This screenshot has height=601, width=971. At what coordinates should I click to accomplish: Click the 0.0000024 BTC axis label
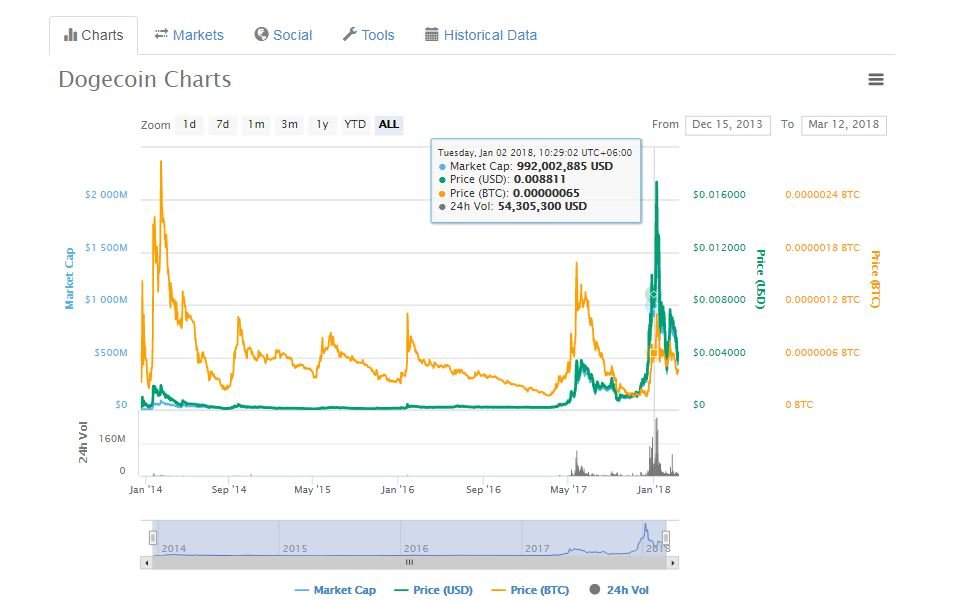click(x=822, y=194)
